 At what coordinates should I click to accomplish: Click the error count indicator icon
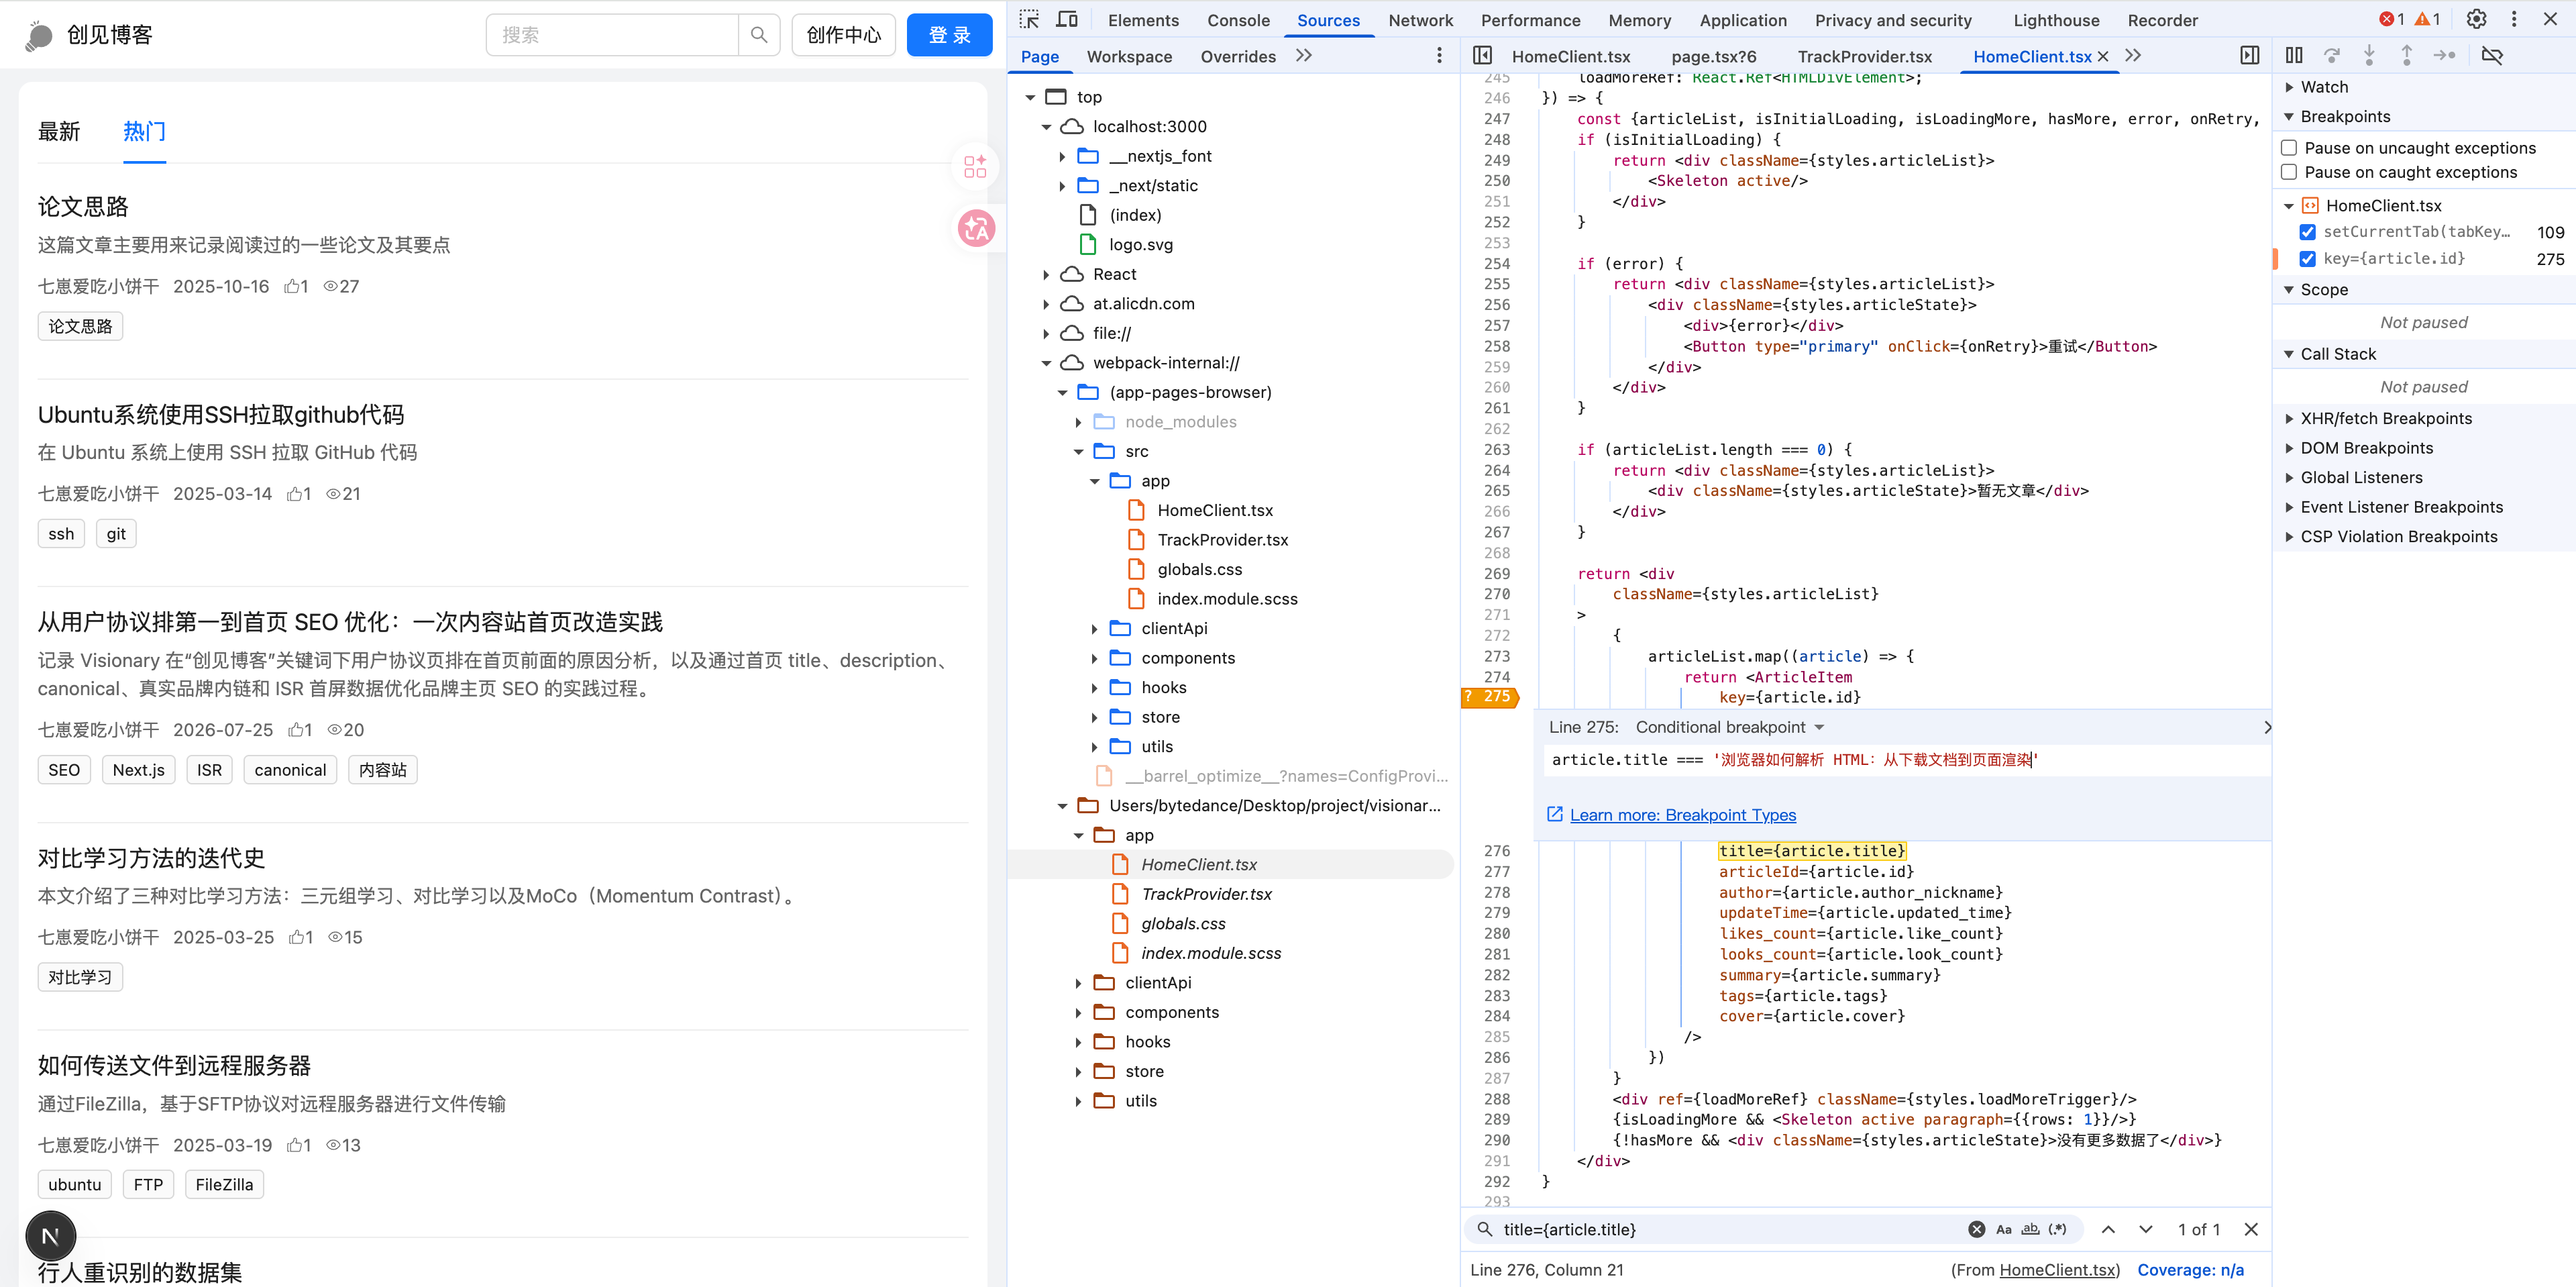[x=2392, y=19]
